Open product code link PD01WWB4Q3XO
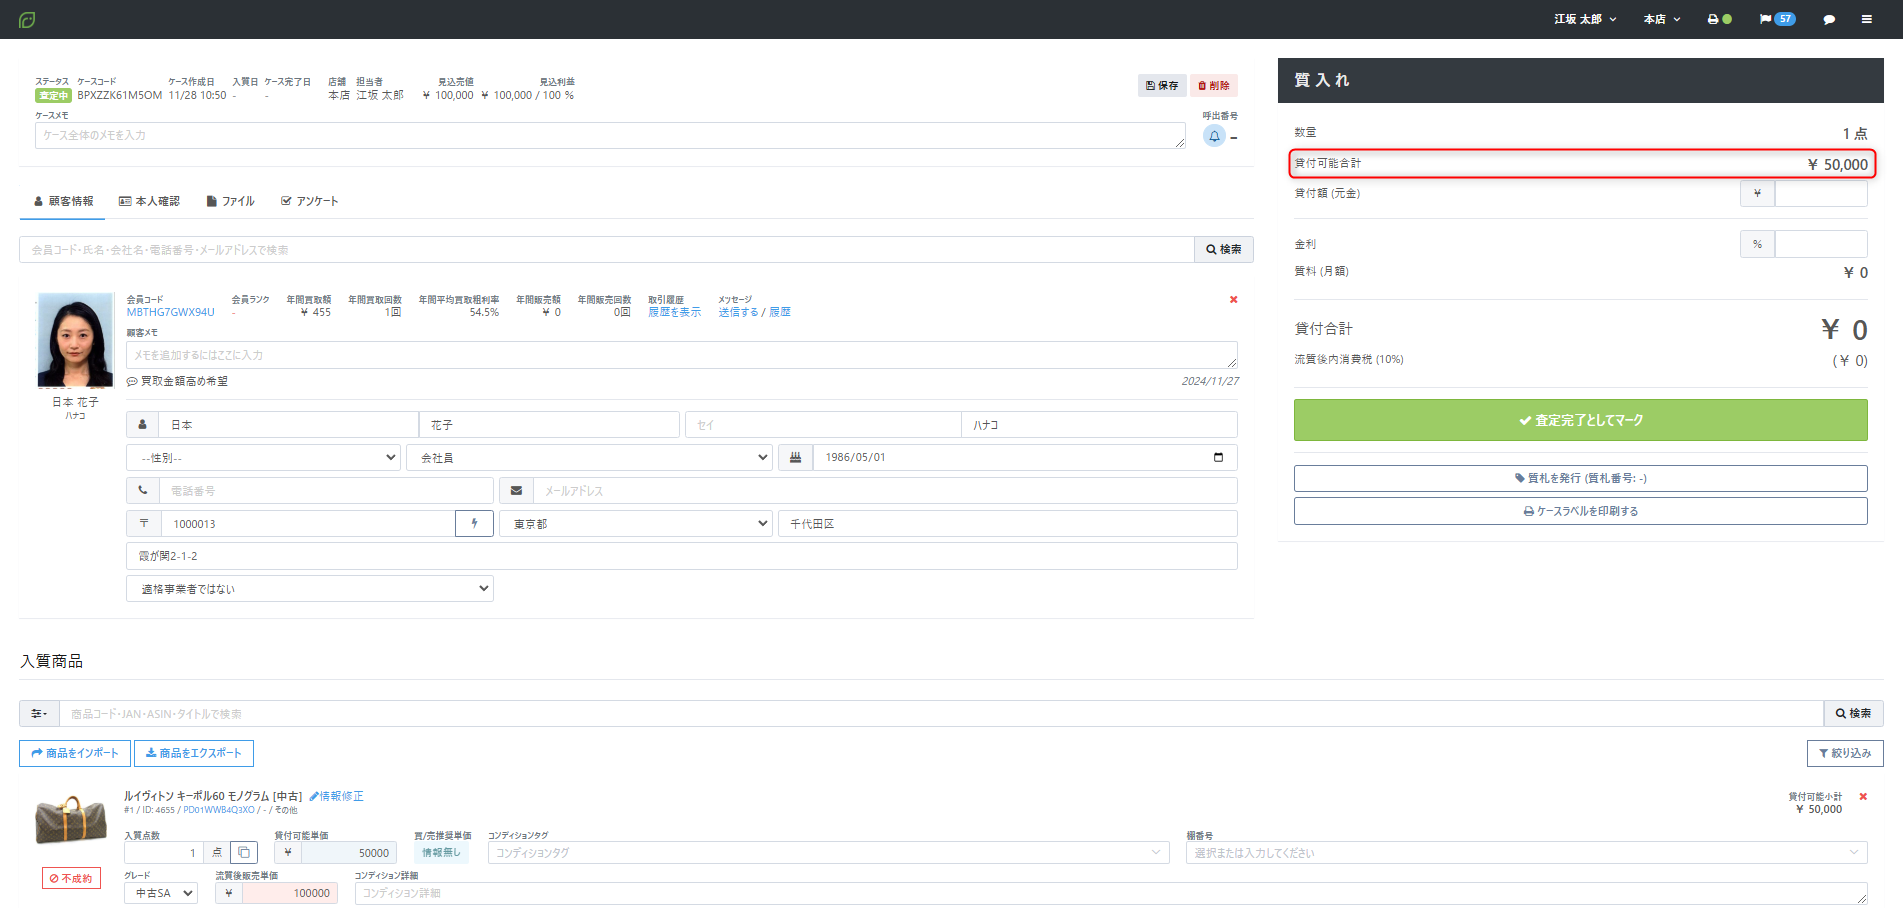This screenshot has width=1903, height=908. click(x=219, y=810)
